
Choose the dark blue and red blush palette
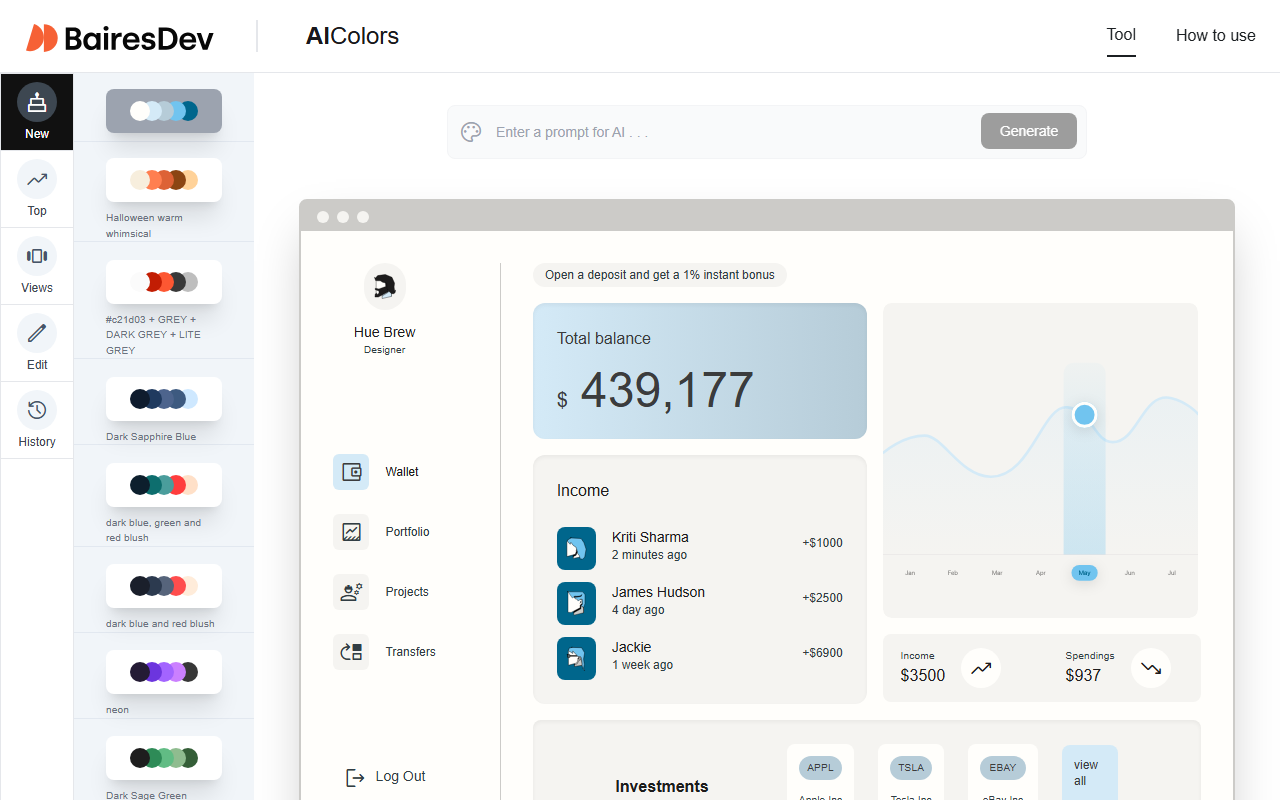[x=164, y=586]
